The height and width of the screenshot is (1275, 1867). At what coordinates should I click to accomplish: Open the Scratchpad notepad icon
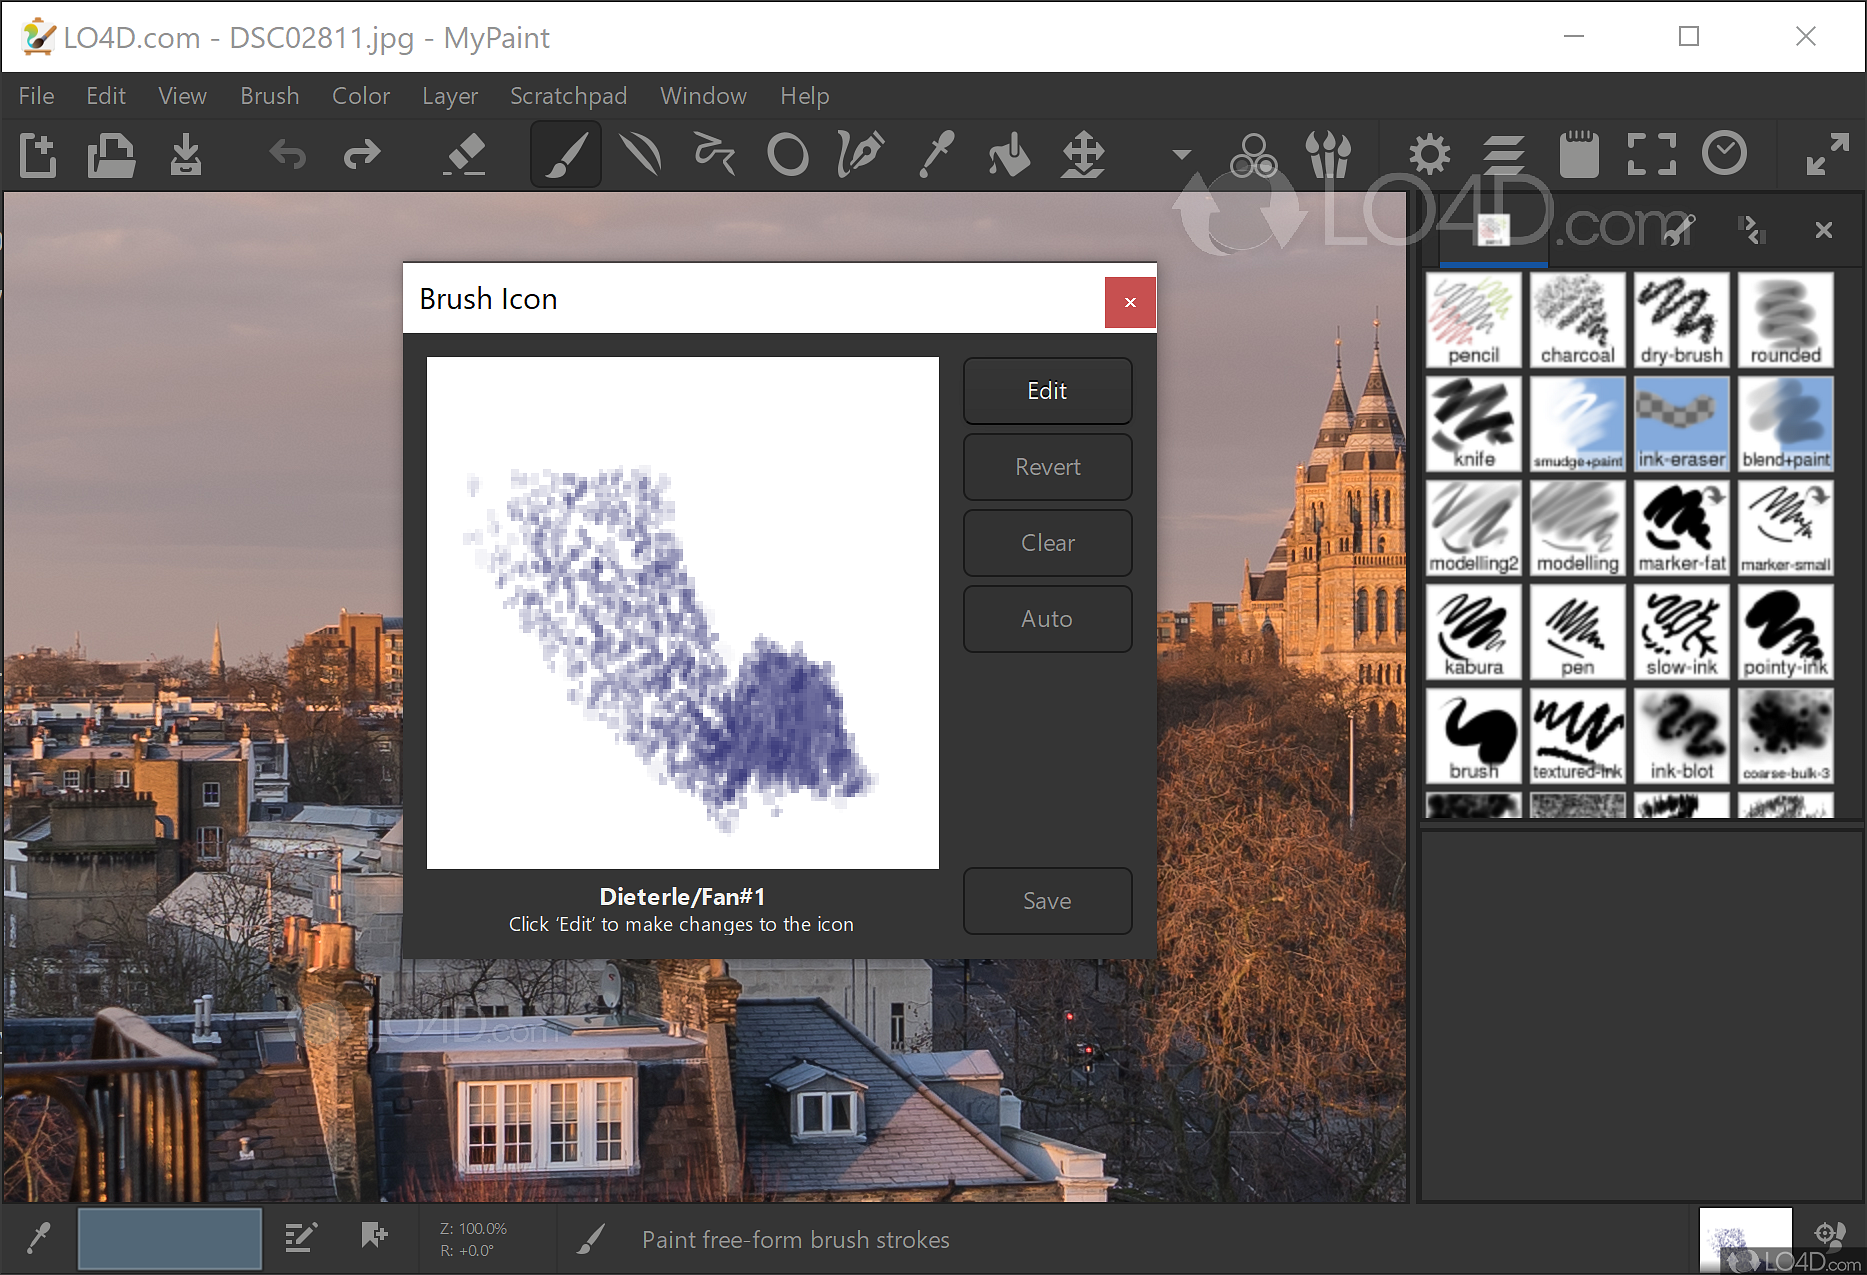(x=1580, y=153)
